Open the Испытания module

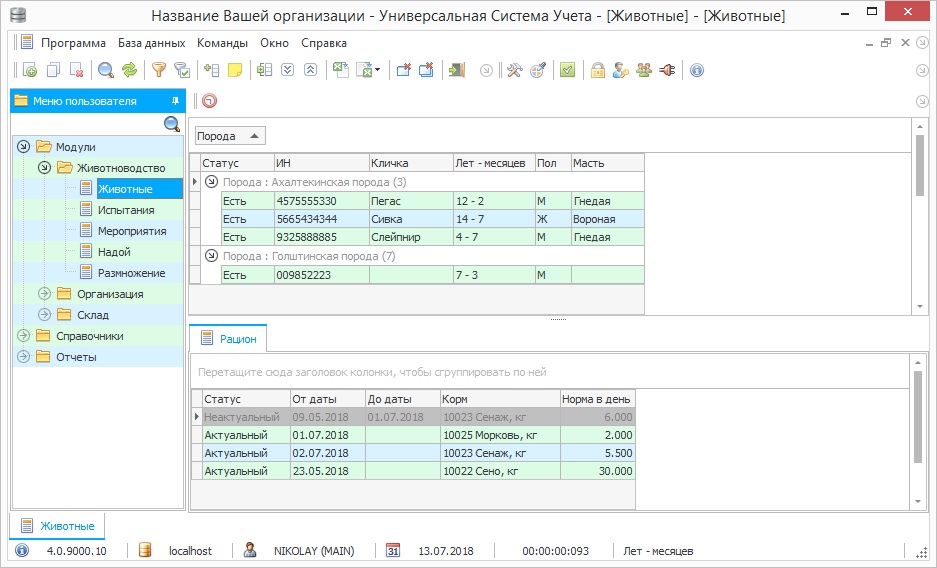[126, 210]
